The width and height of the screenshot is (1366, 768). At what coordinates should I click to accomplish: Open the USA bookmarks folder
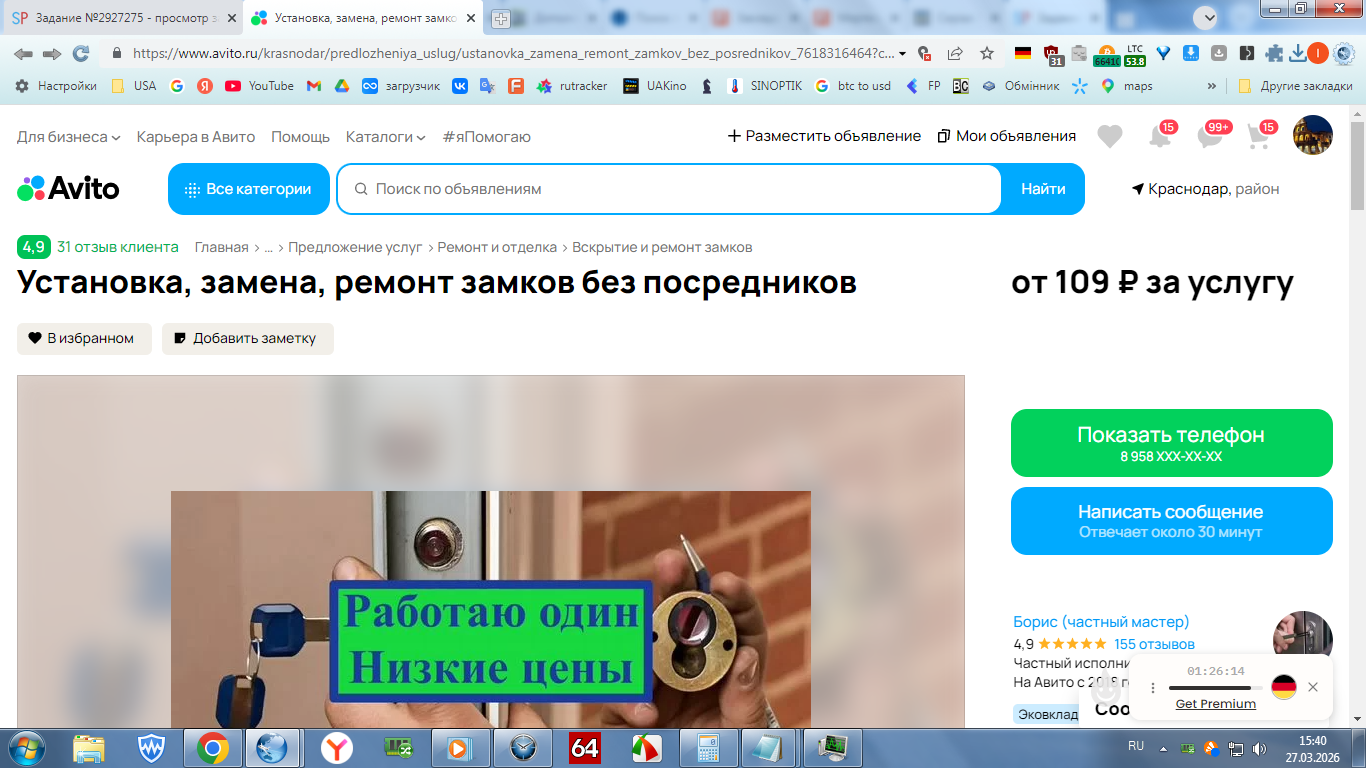coord(134,86)
